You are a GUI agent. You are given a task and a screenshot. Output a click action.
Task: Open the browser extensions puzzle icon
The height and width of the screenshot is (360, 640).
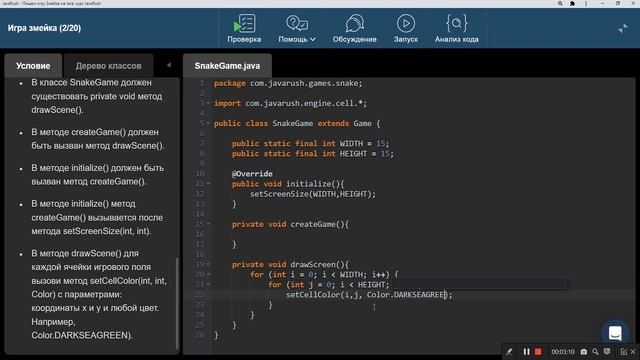[572, 3]
